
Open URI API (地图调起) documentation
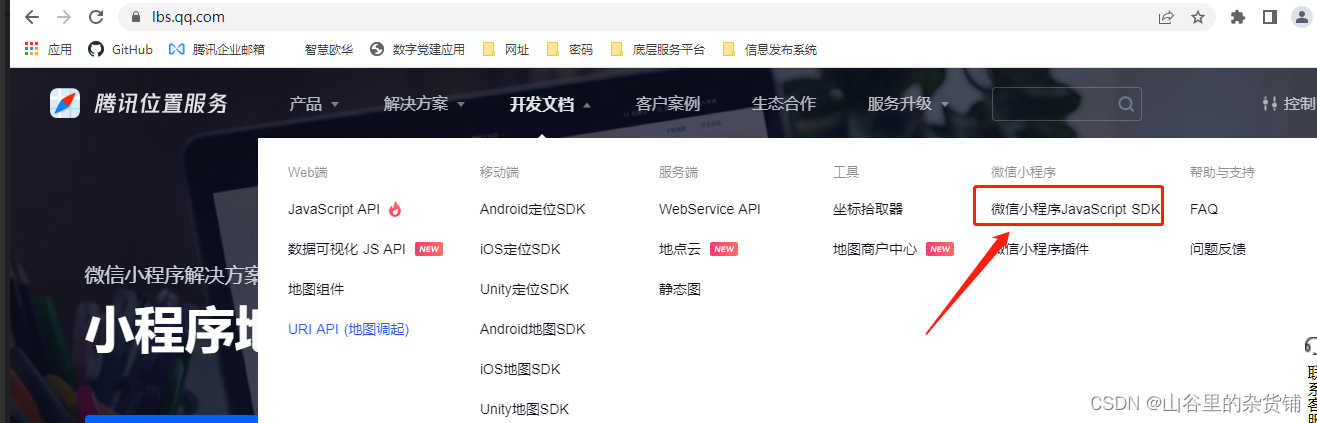348,329
